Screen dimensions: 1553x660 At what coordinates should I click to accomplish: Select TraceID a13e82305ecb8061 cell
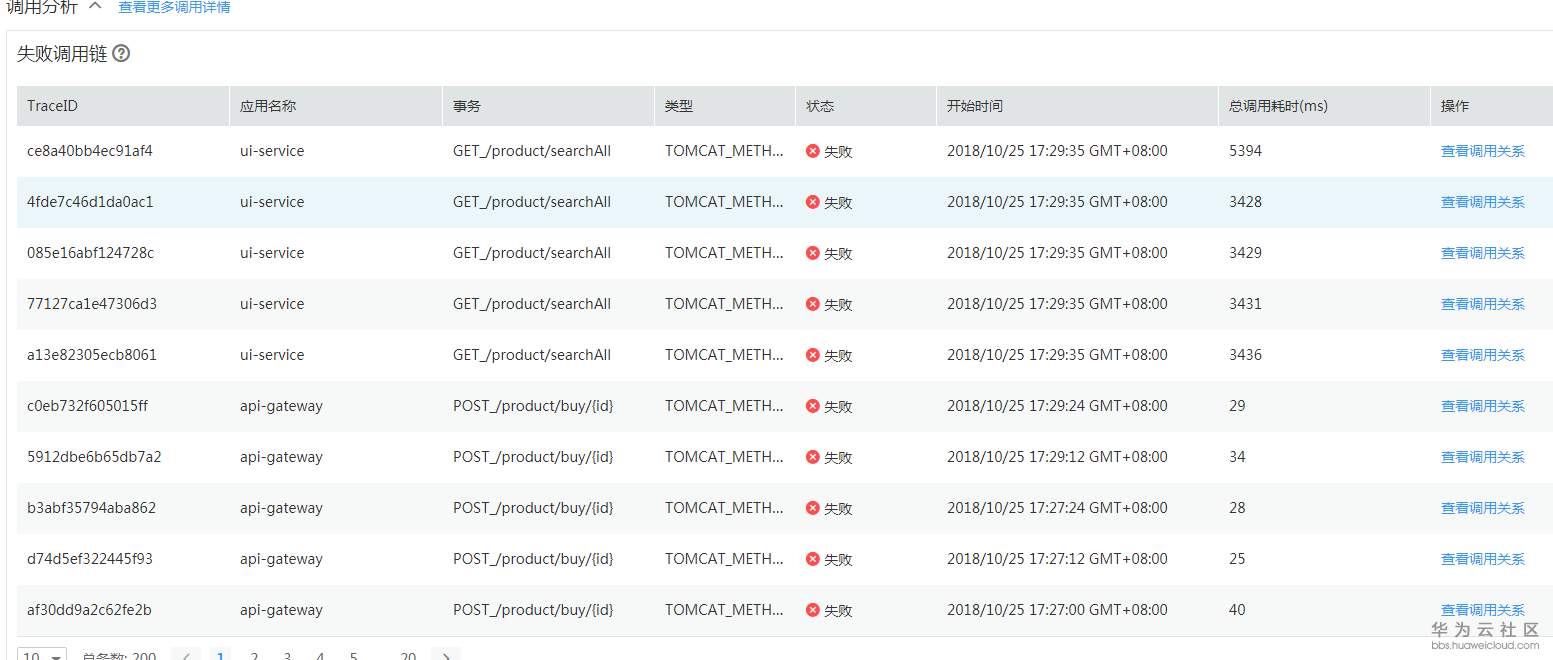(x=92, y=355)
